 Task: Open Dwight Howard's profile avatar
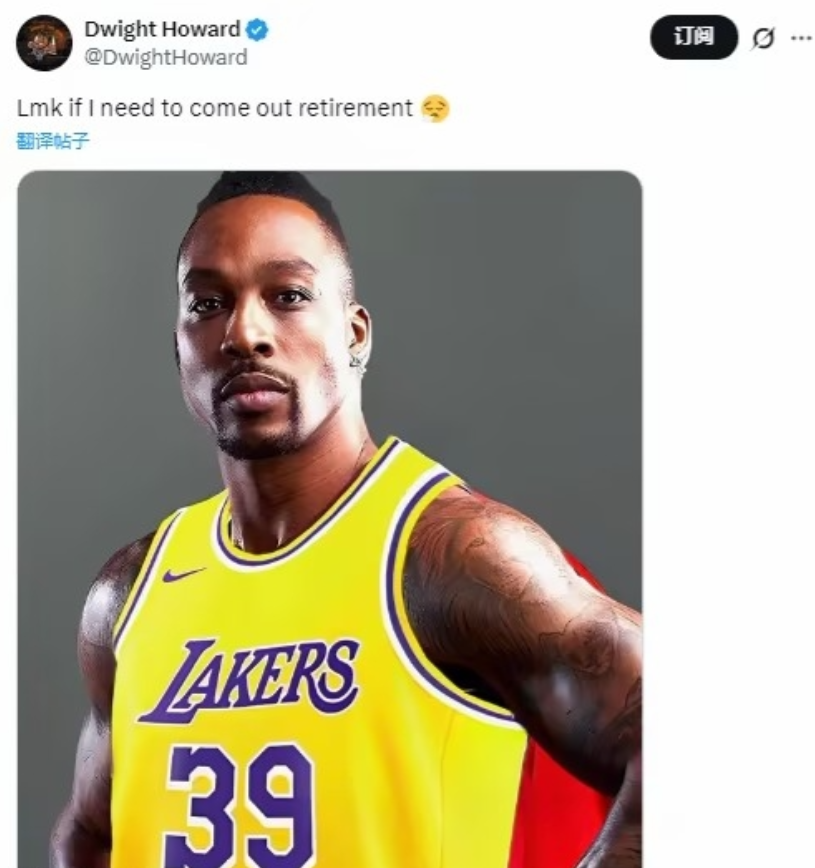click(x=44, y=43)
